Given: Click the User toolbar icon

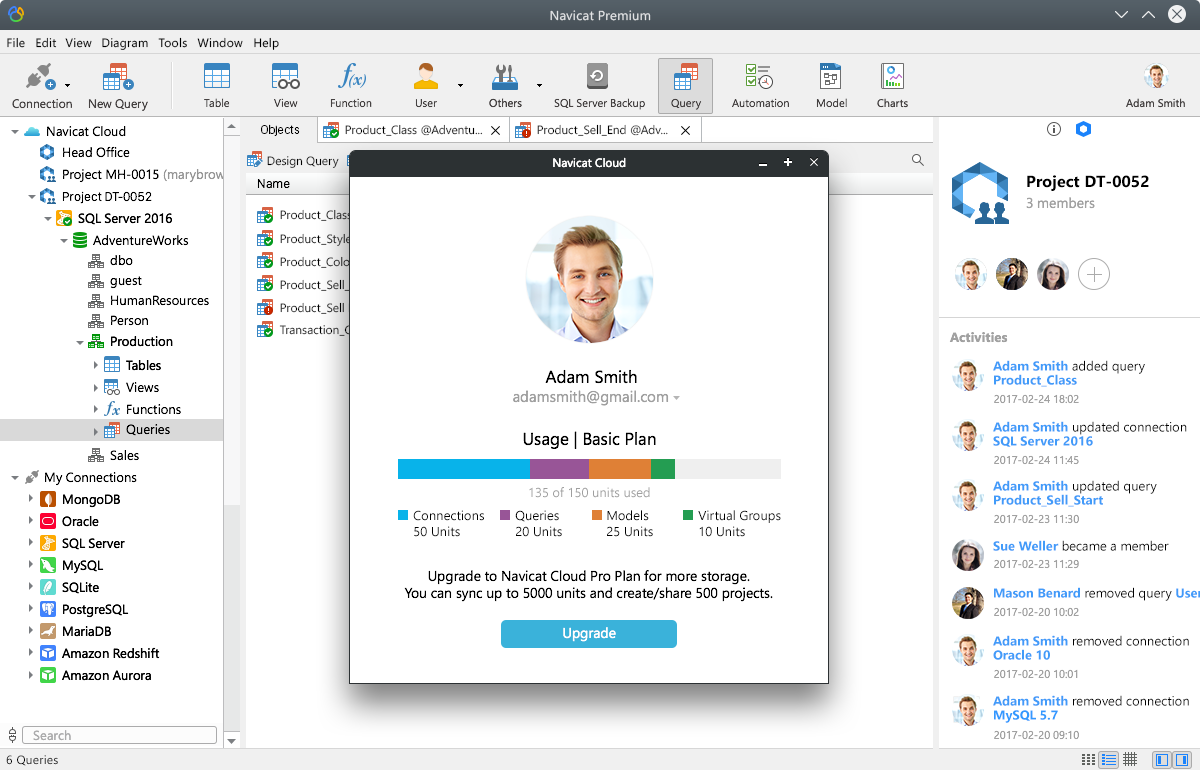Looking at the screenshot, I should pyautogui.click(x=426, y=86).
